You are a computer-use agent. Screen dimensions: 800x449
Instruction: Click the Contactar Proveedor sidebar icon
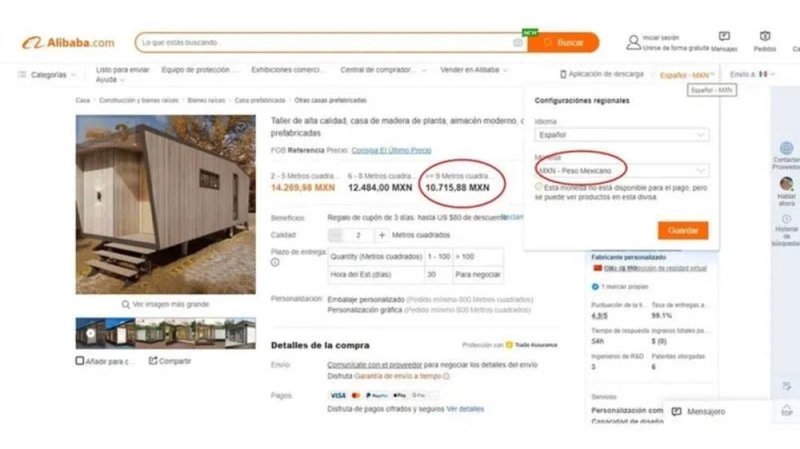point(786,148)
